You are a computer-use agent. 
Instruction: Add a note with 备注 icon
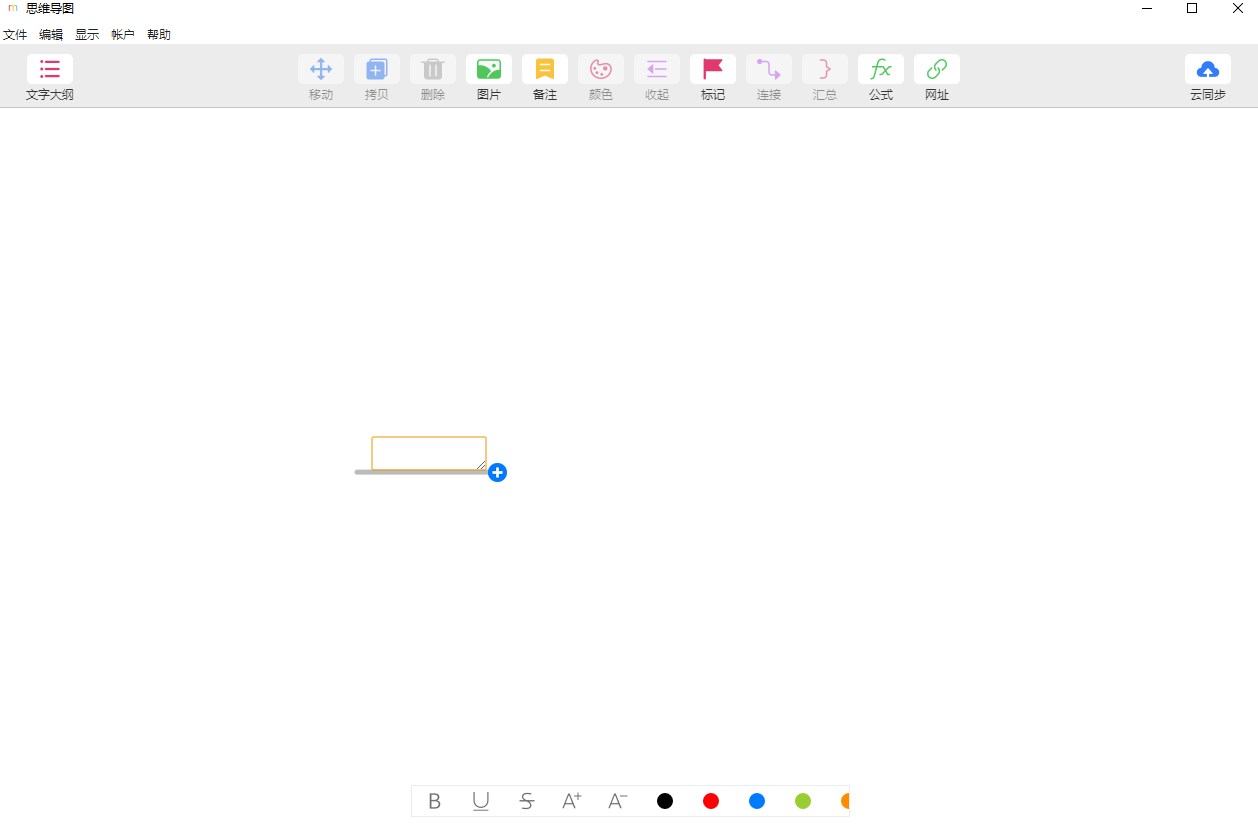[545, 70]
